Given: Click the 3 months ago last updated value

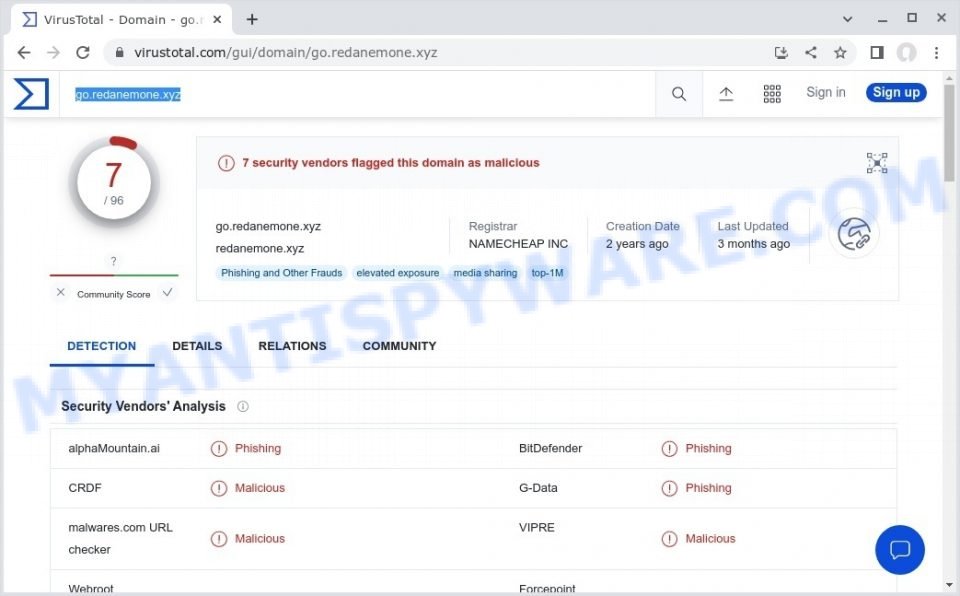Looking at the screenshot, I should [x=754, y=244].
